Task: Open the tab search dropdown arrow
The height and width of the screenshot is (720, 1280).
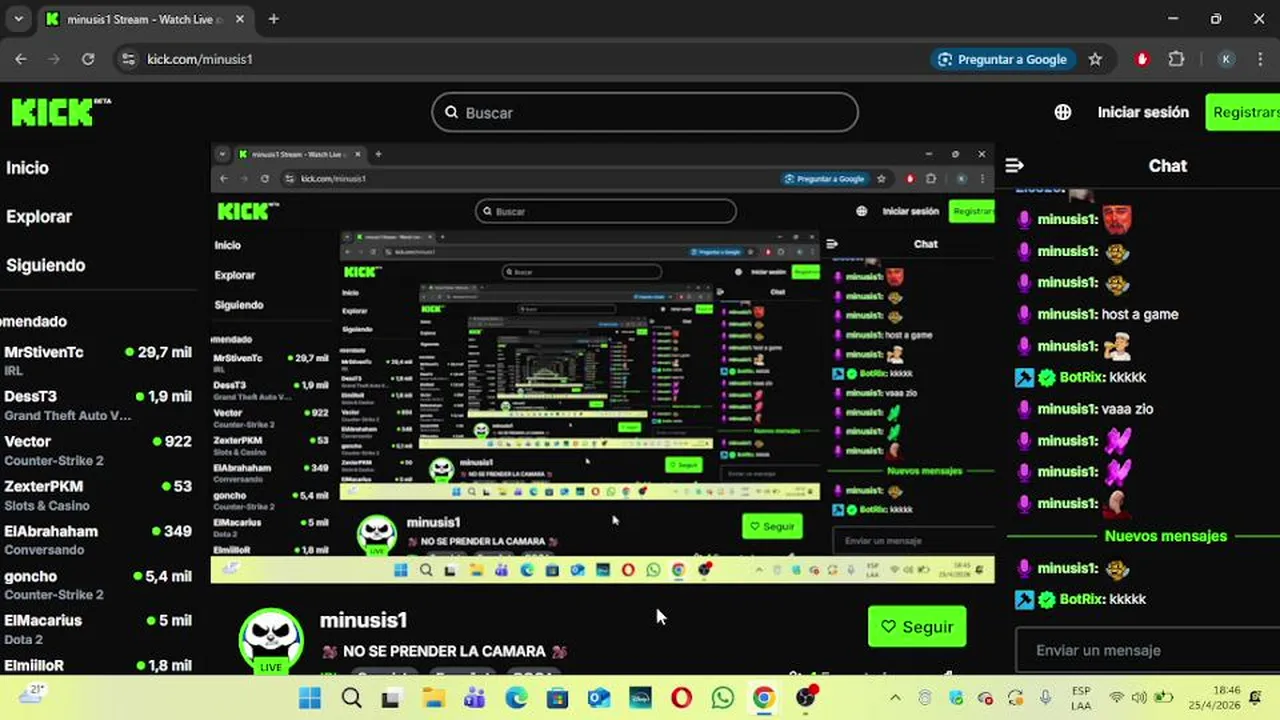Action: [18, 19]
